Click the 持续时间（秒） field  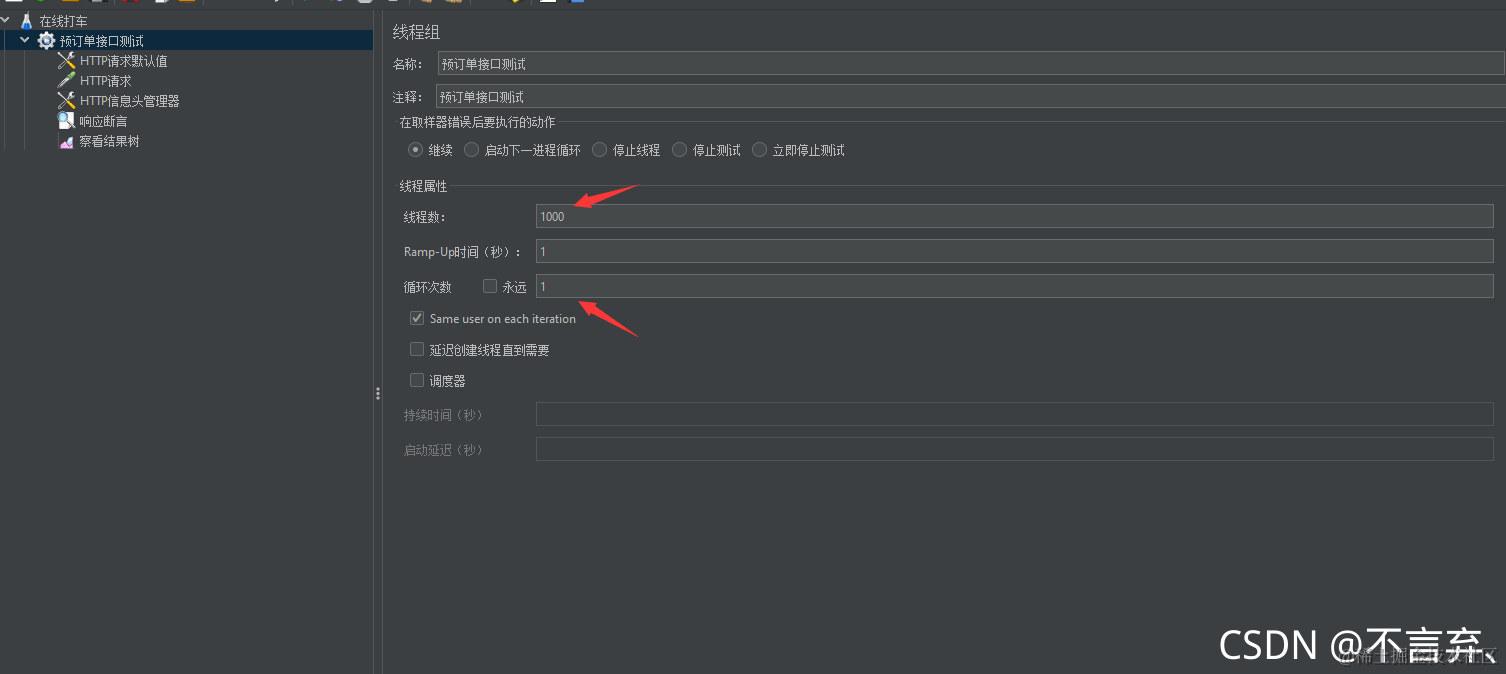coord(1015,414)
